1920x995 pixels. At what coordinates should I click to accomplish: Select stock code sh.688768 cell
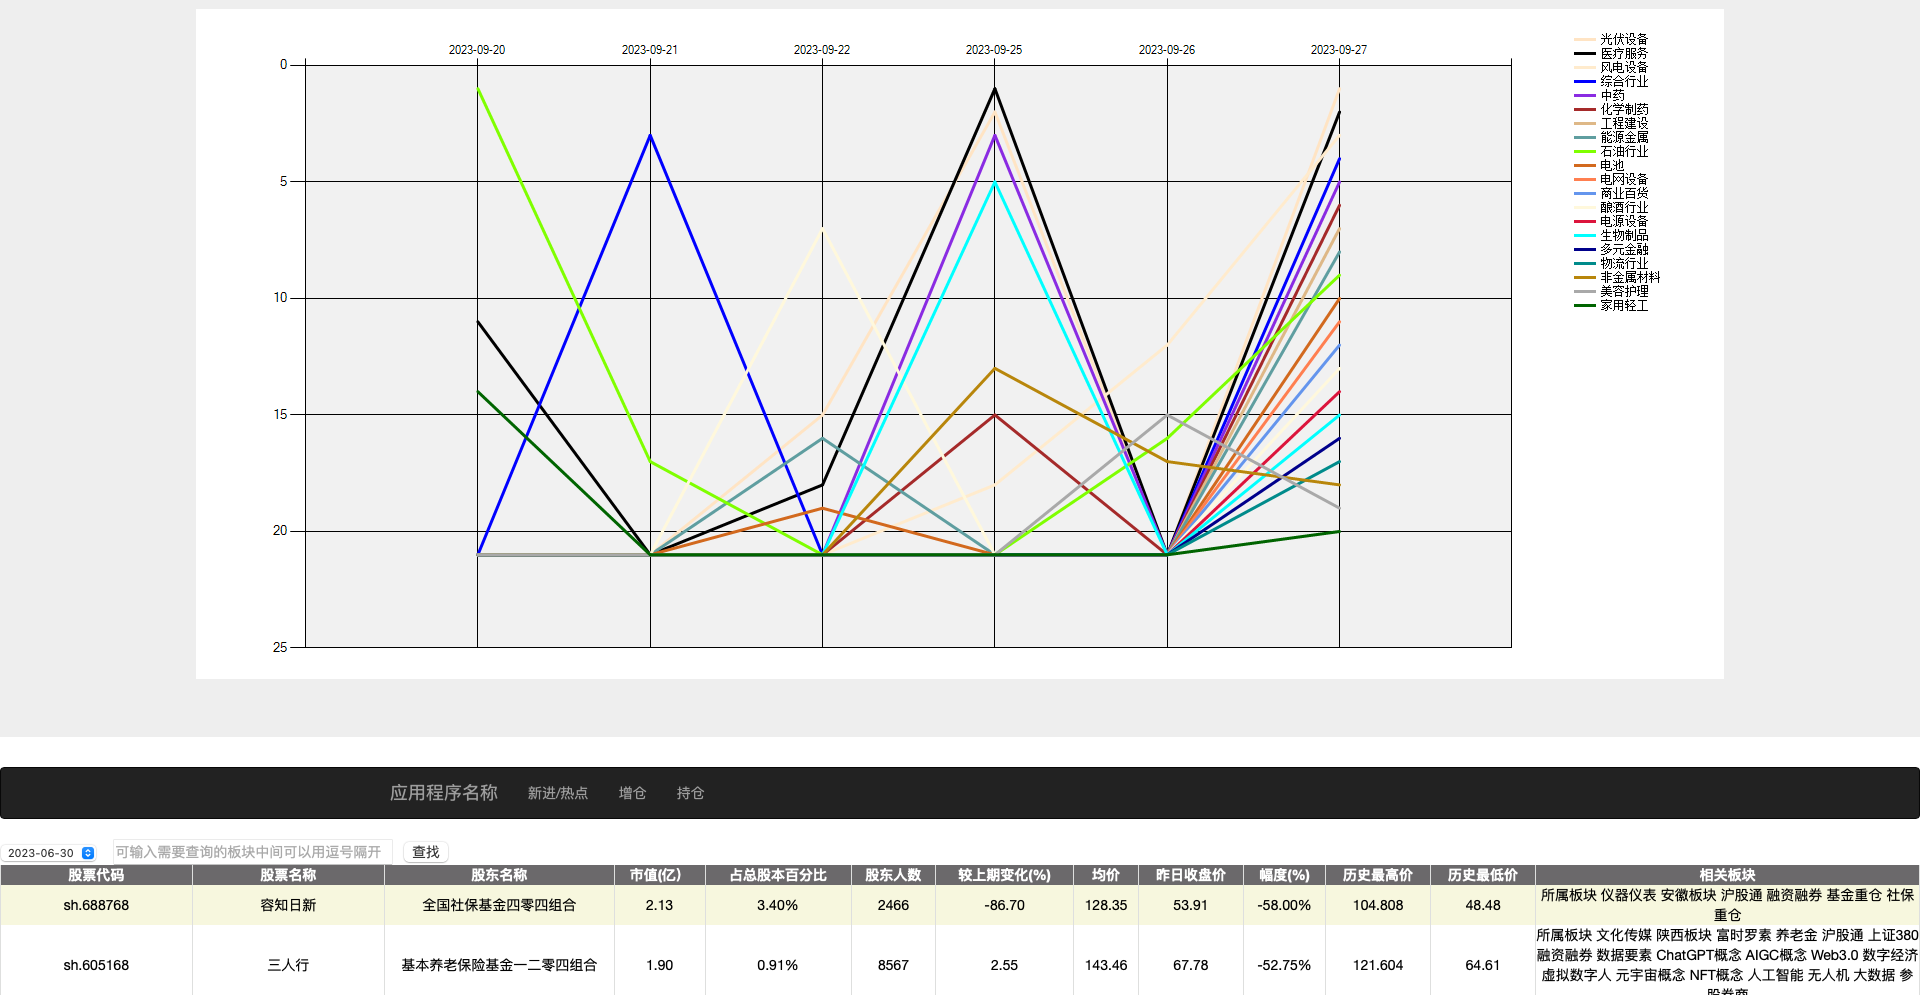(96, 905)
